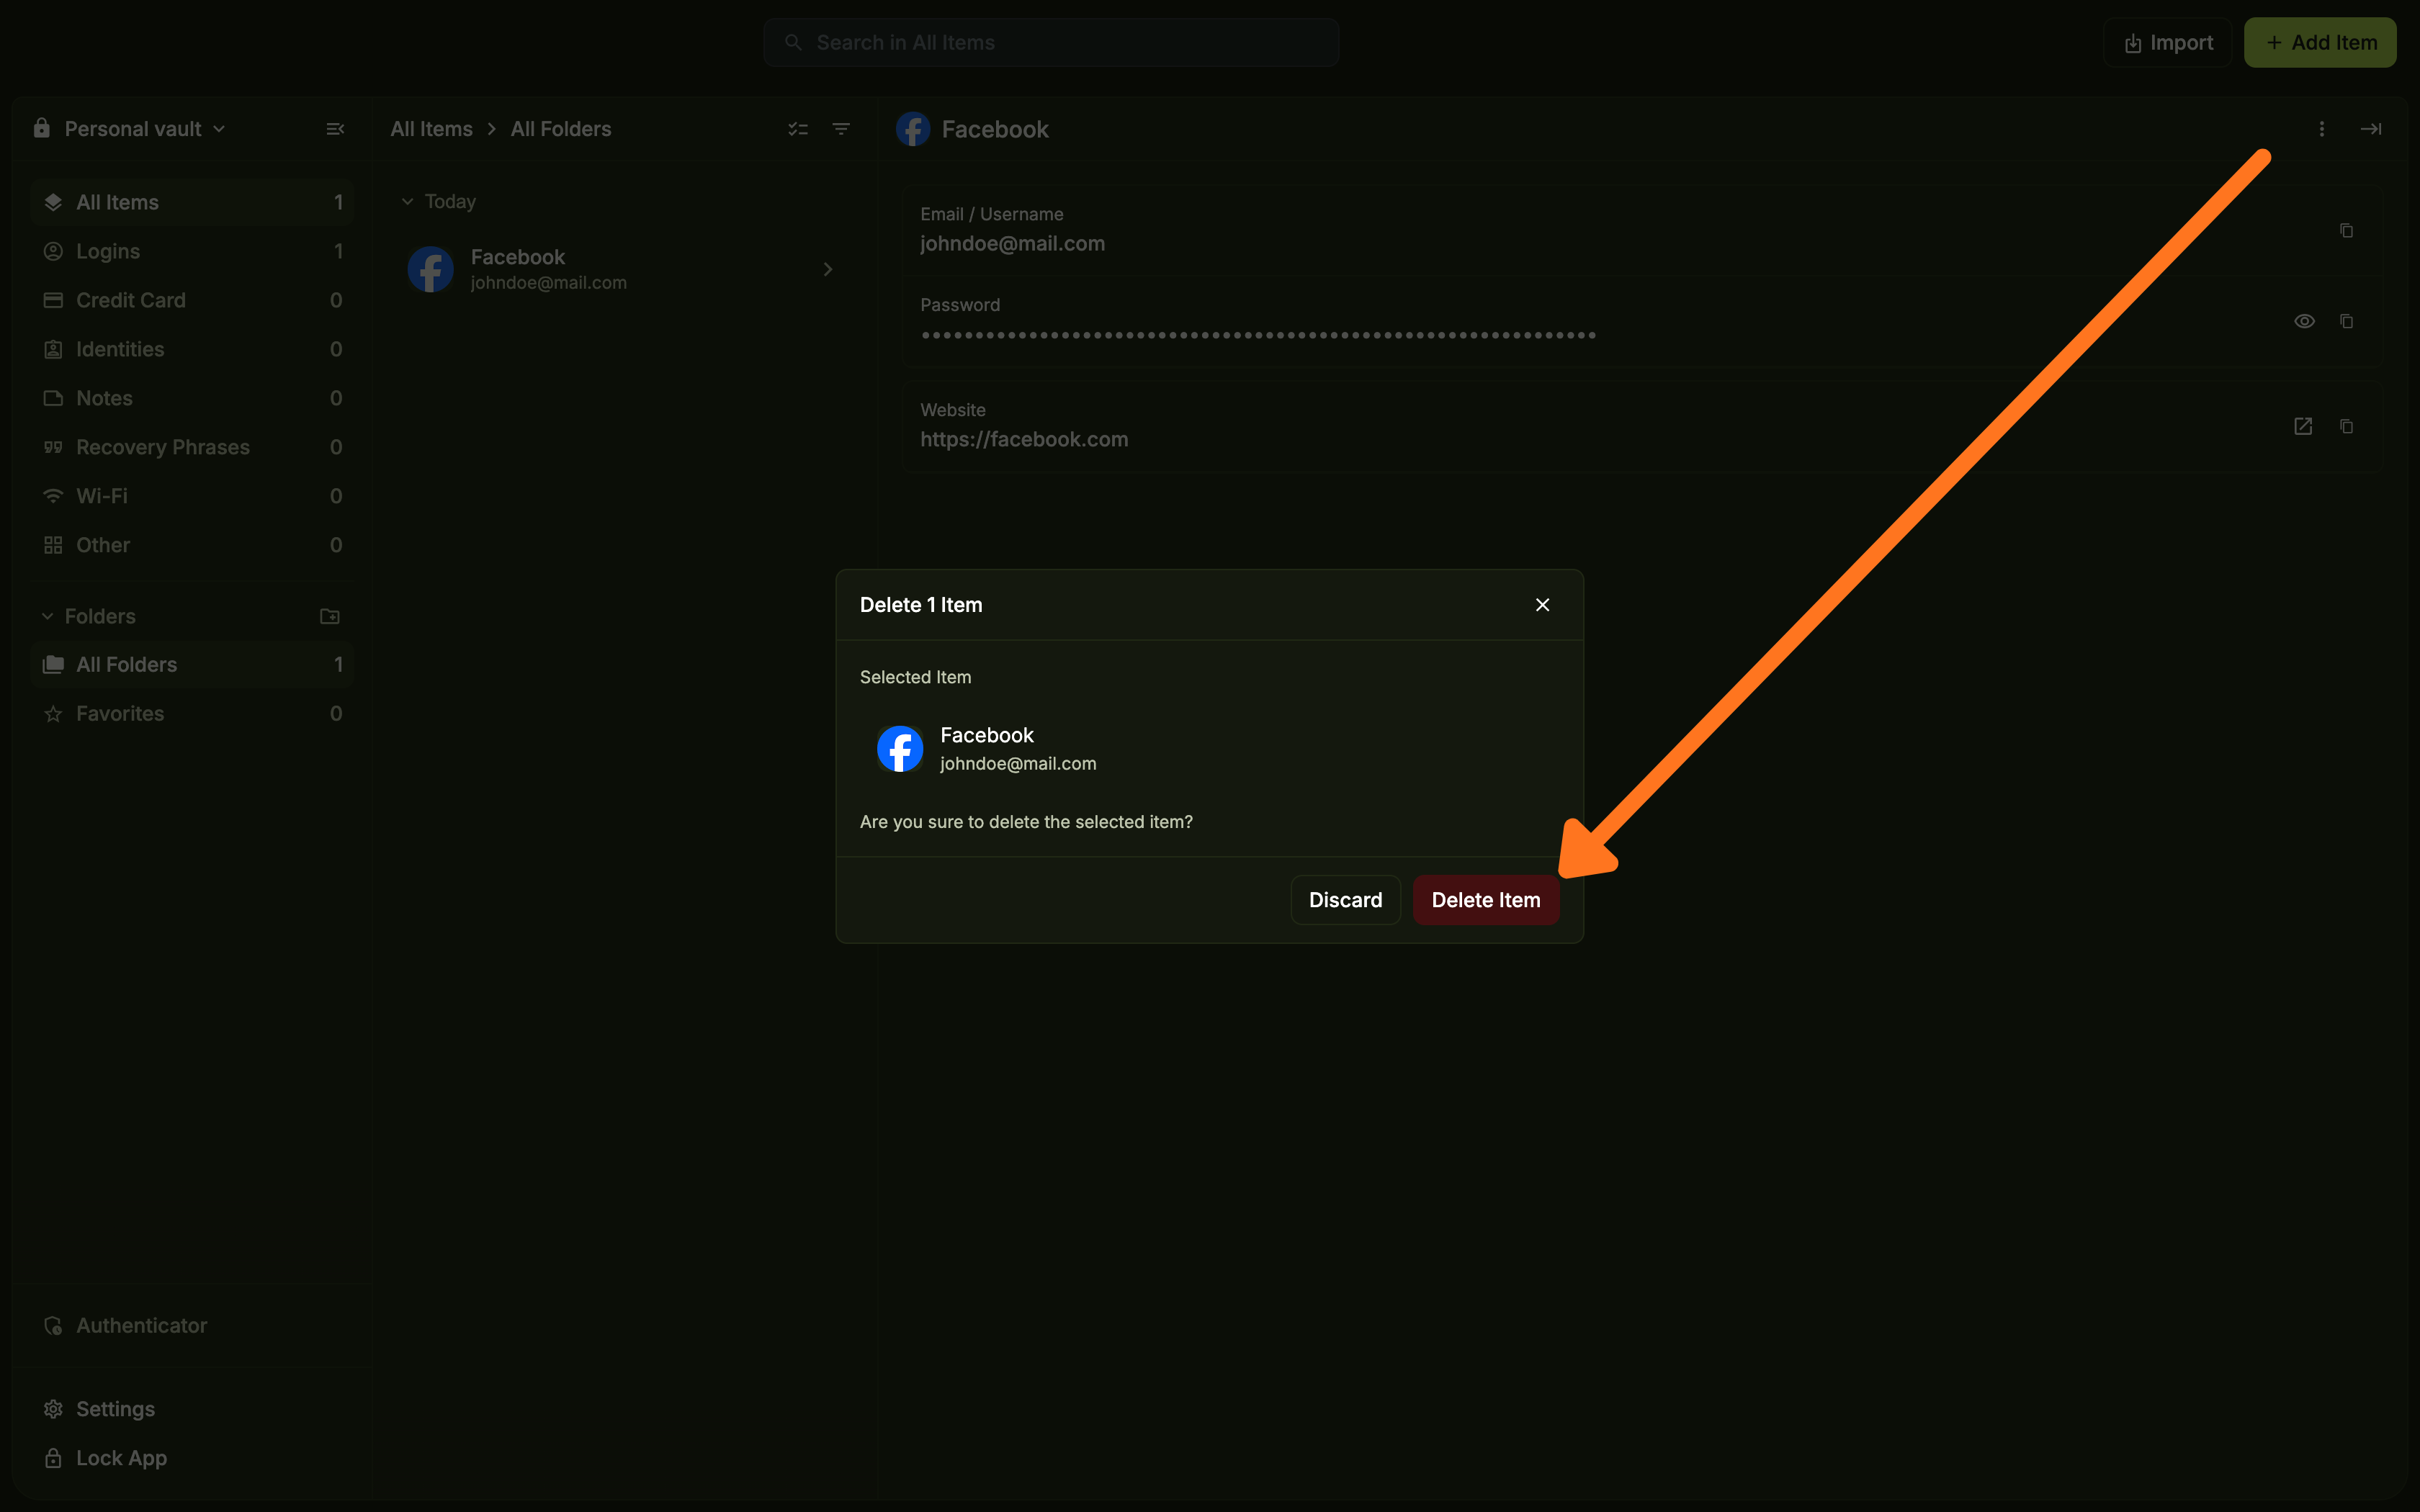Select All Folders in sidebar
The image size is (2420, 1512).
pos(193,664)
